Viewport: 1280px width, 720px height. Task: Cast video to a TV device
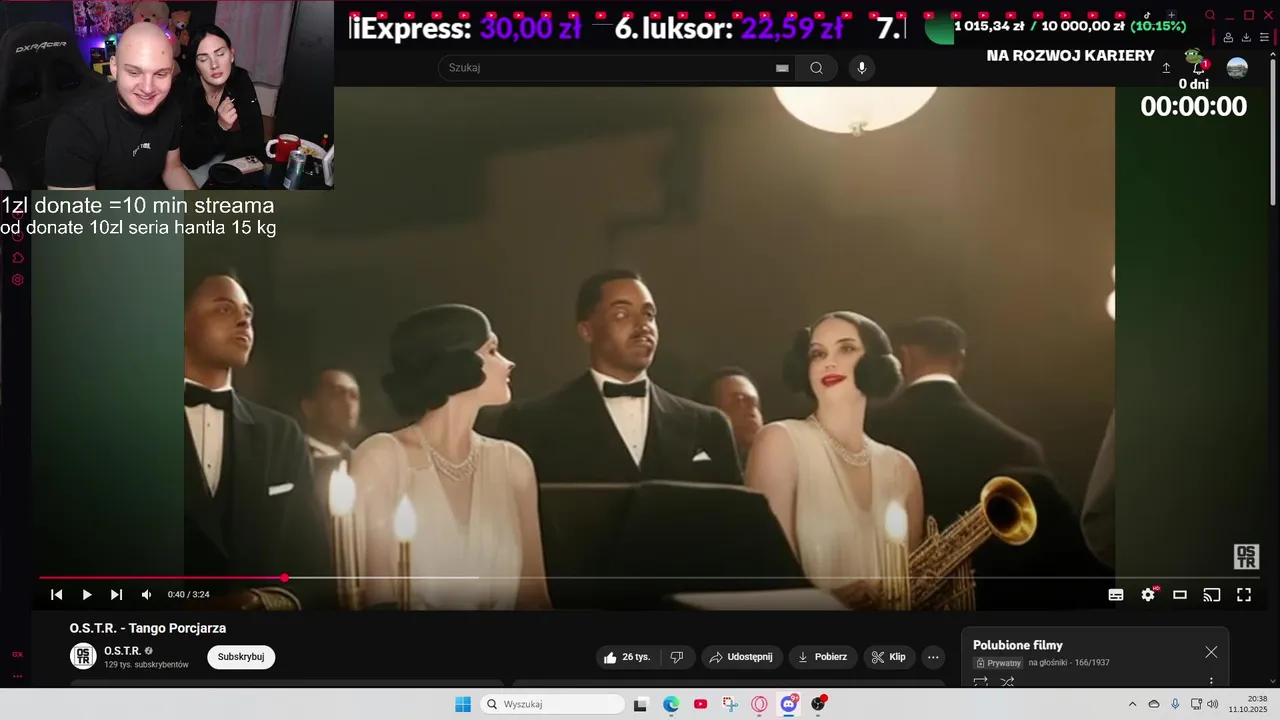tap(1212, 595)
